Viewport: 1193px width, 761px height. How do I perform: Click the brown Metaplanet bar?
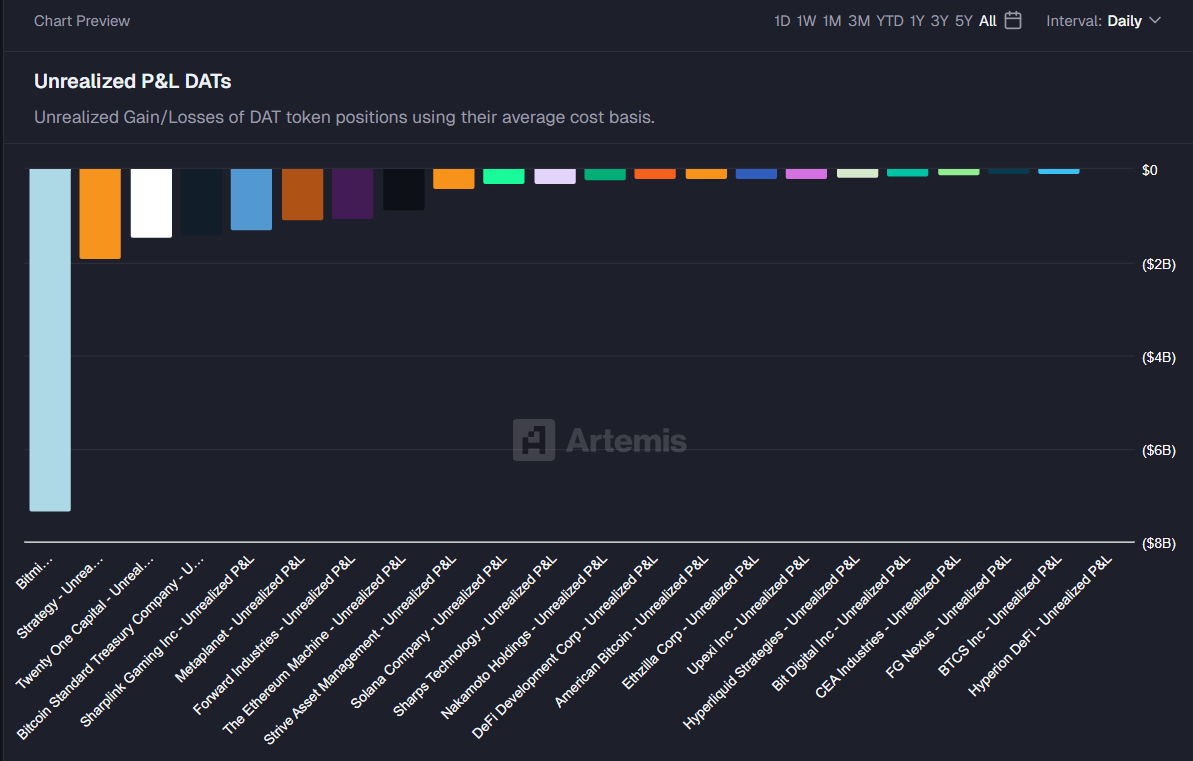coord(302,194)
